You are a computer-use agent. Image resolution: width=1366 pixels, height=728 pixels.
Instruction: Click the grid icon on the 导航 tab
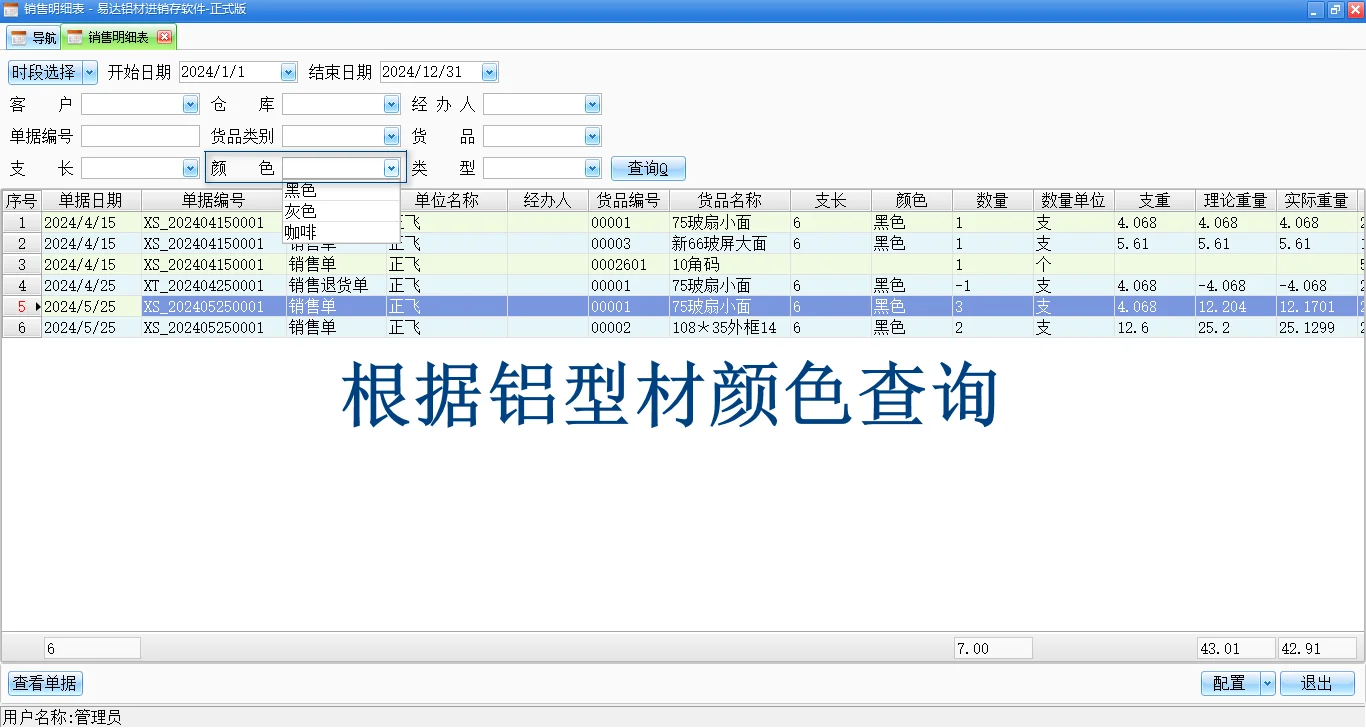point(18,37)
